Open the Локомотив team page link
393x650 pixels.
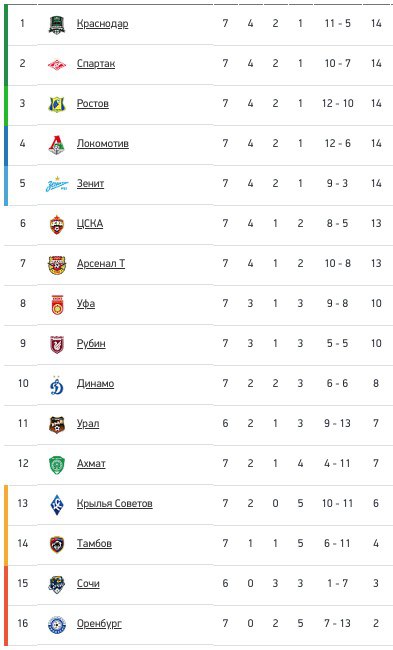103,144
